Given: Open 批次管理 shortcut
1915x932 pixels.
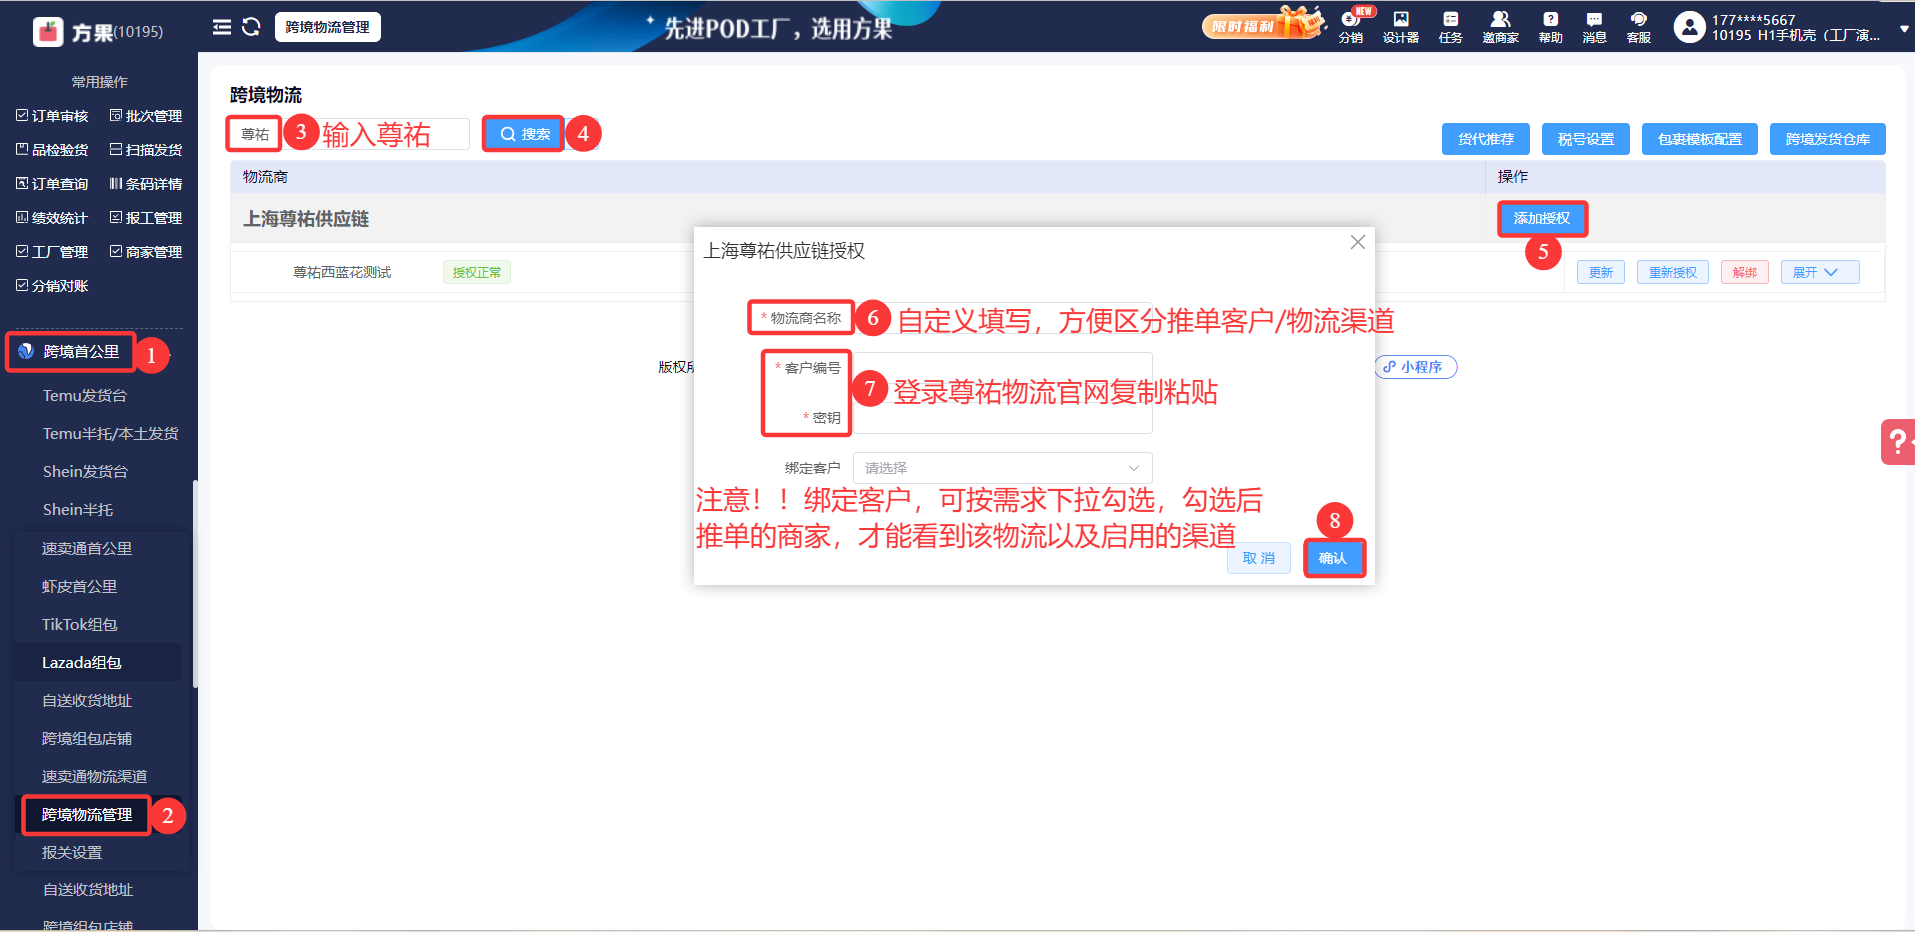Looking at the screenshot, I should pyautogui.click(x=146, y=116).
